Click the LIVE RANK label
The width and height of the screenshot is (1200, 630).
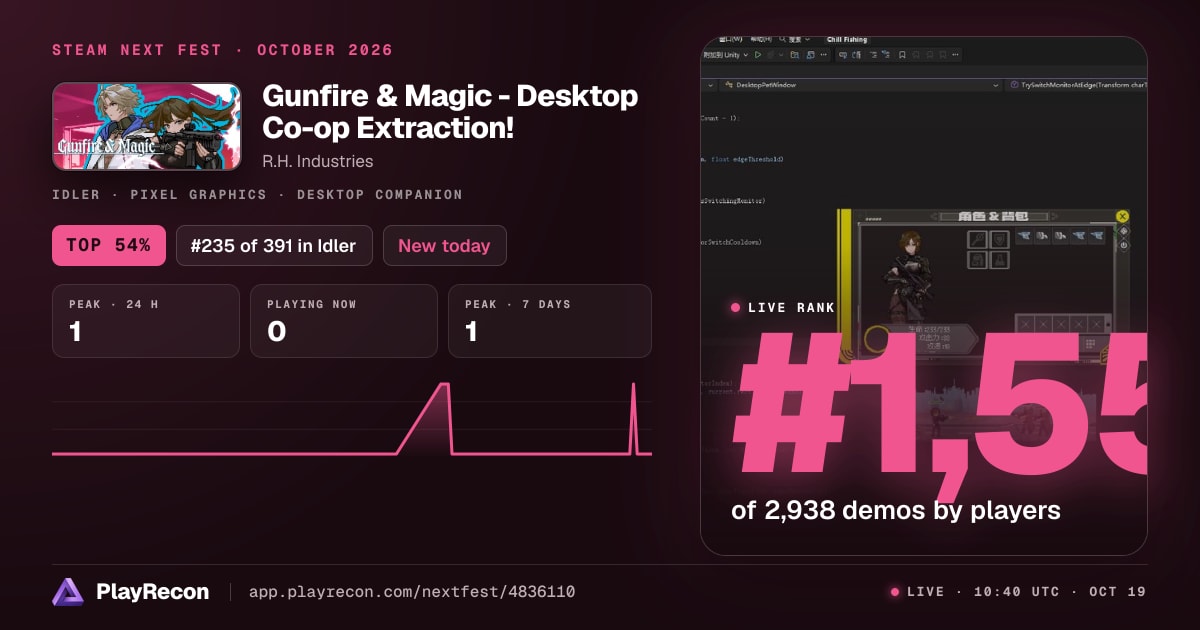coord(791,308)
